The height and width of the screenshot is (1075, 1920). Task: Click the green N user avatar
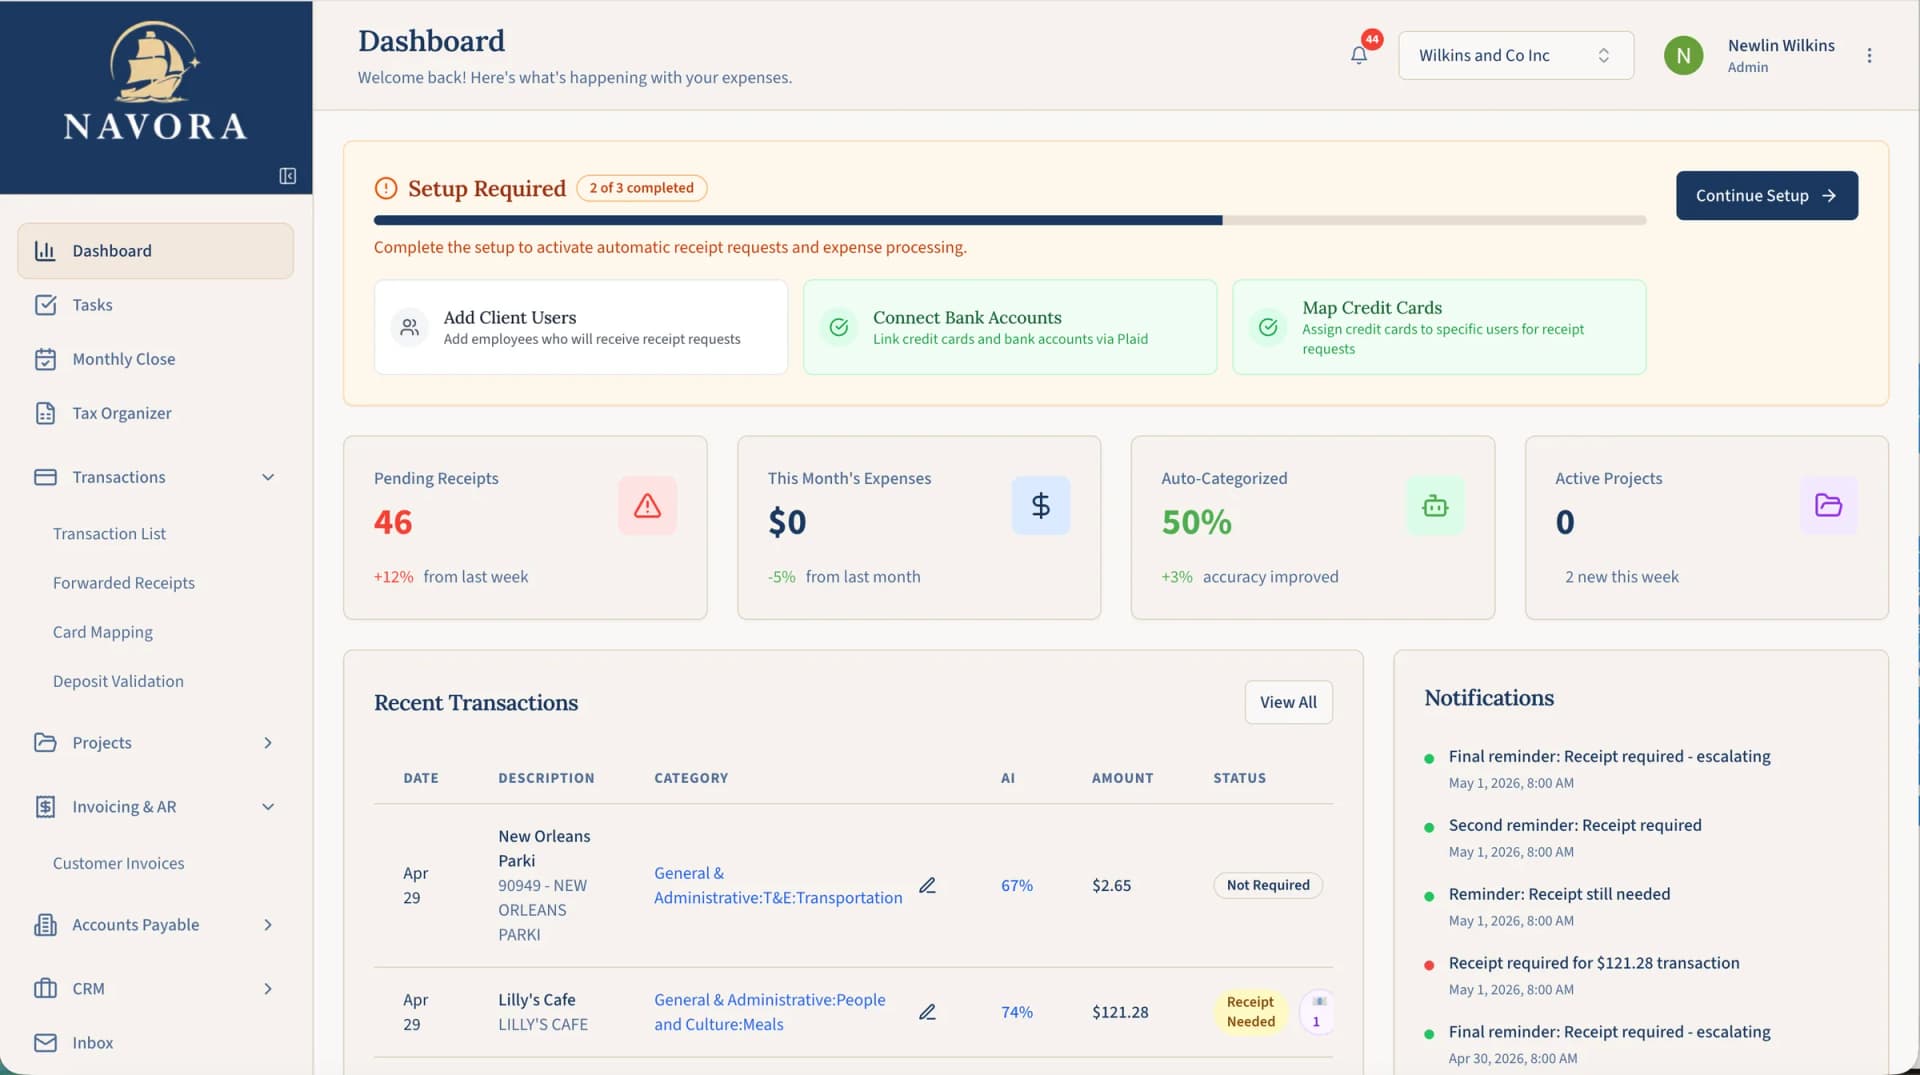tap(1683, 55)
